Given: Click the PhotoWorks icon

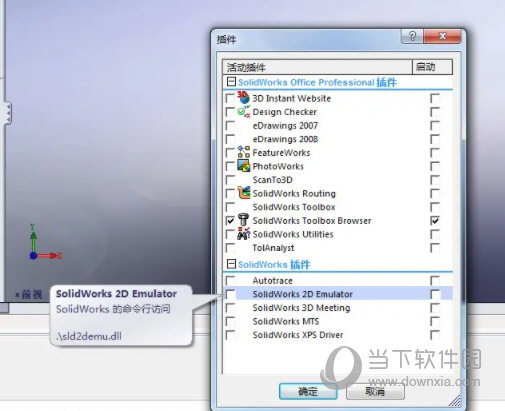Looking at the screenshot, I should pyautogui.click(x=243, y=166).
